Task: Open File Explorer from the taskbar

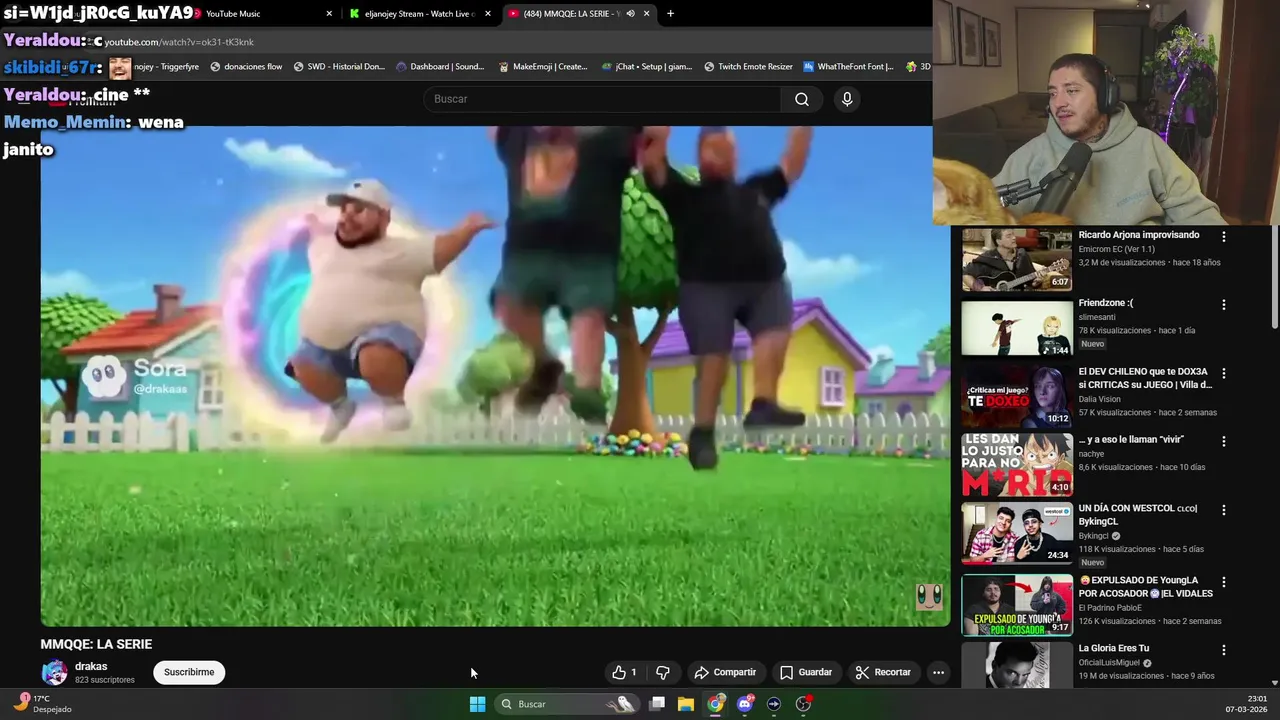Action: pos(686,704)
